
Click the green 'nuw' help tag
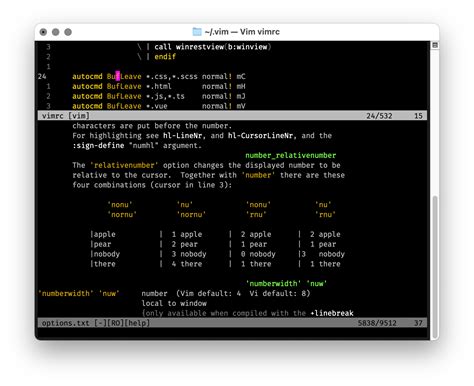[317, 284]
